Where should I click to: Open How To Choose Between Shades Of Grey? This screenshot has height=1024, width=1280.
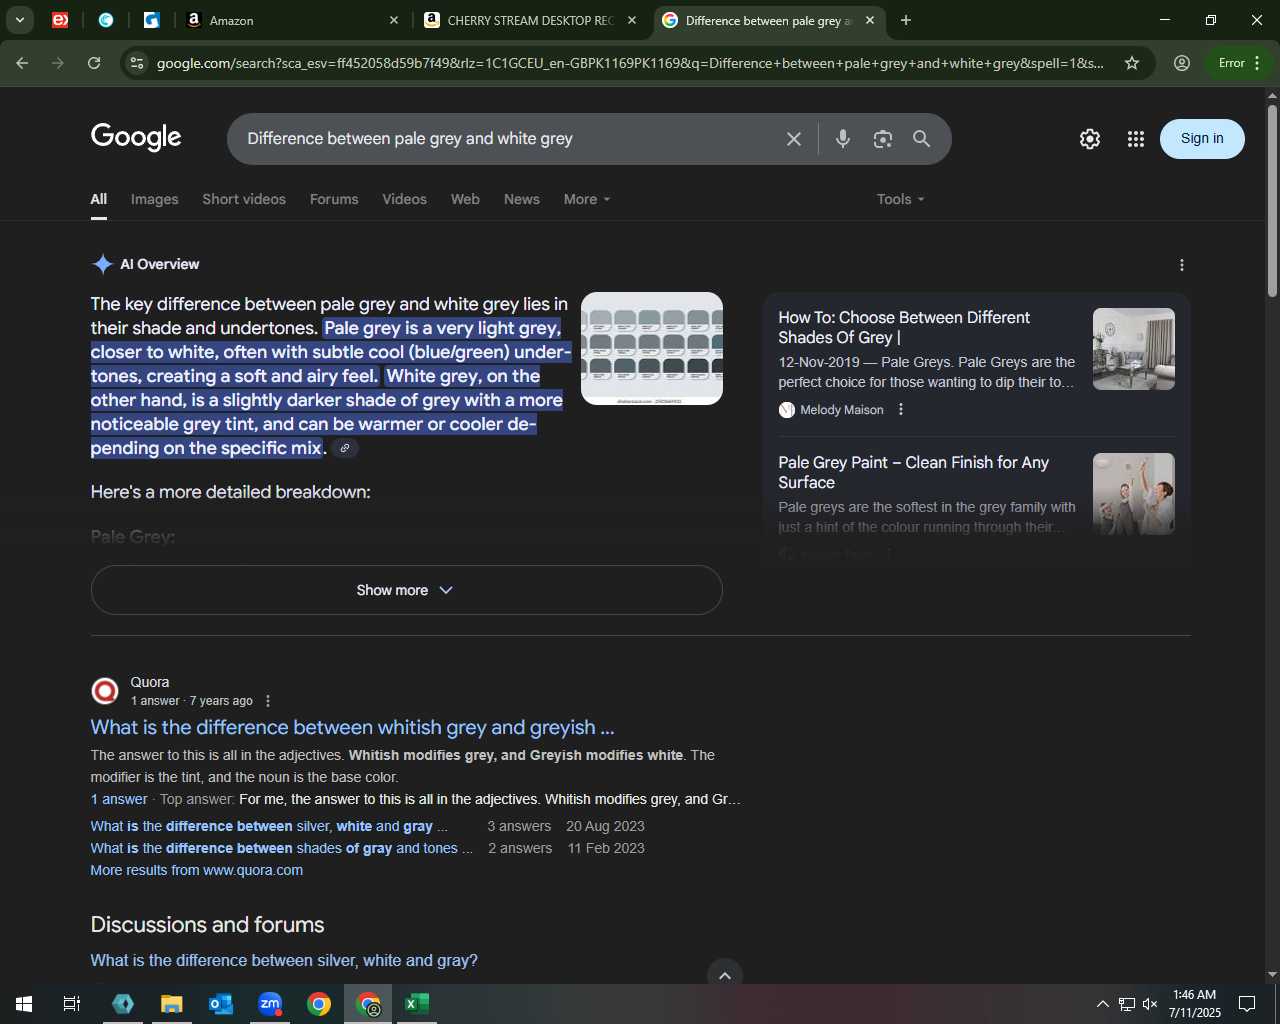pyautogui.click(x=904, y=327)
